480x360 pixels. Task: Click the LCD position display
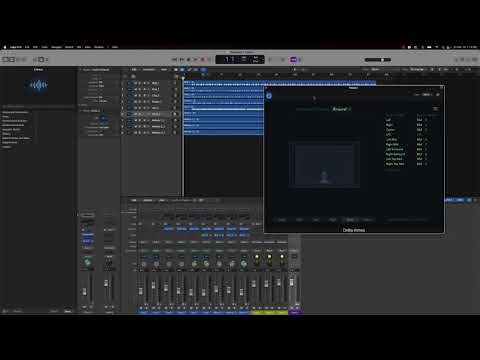tap(240, 60)
